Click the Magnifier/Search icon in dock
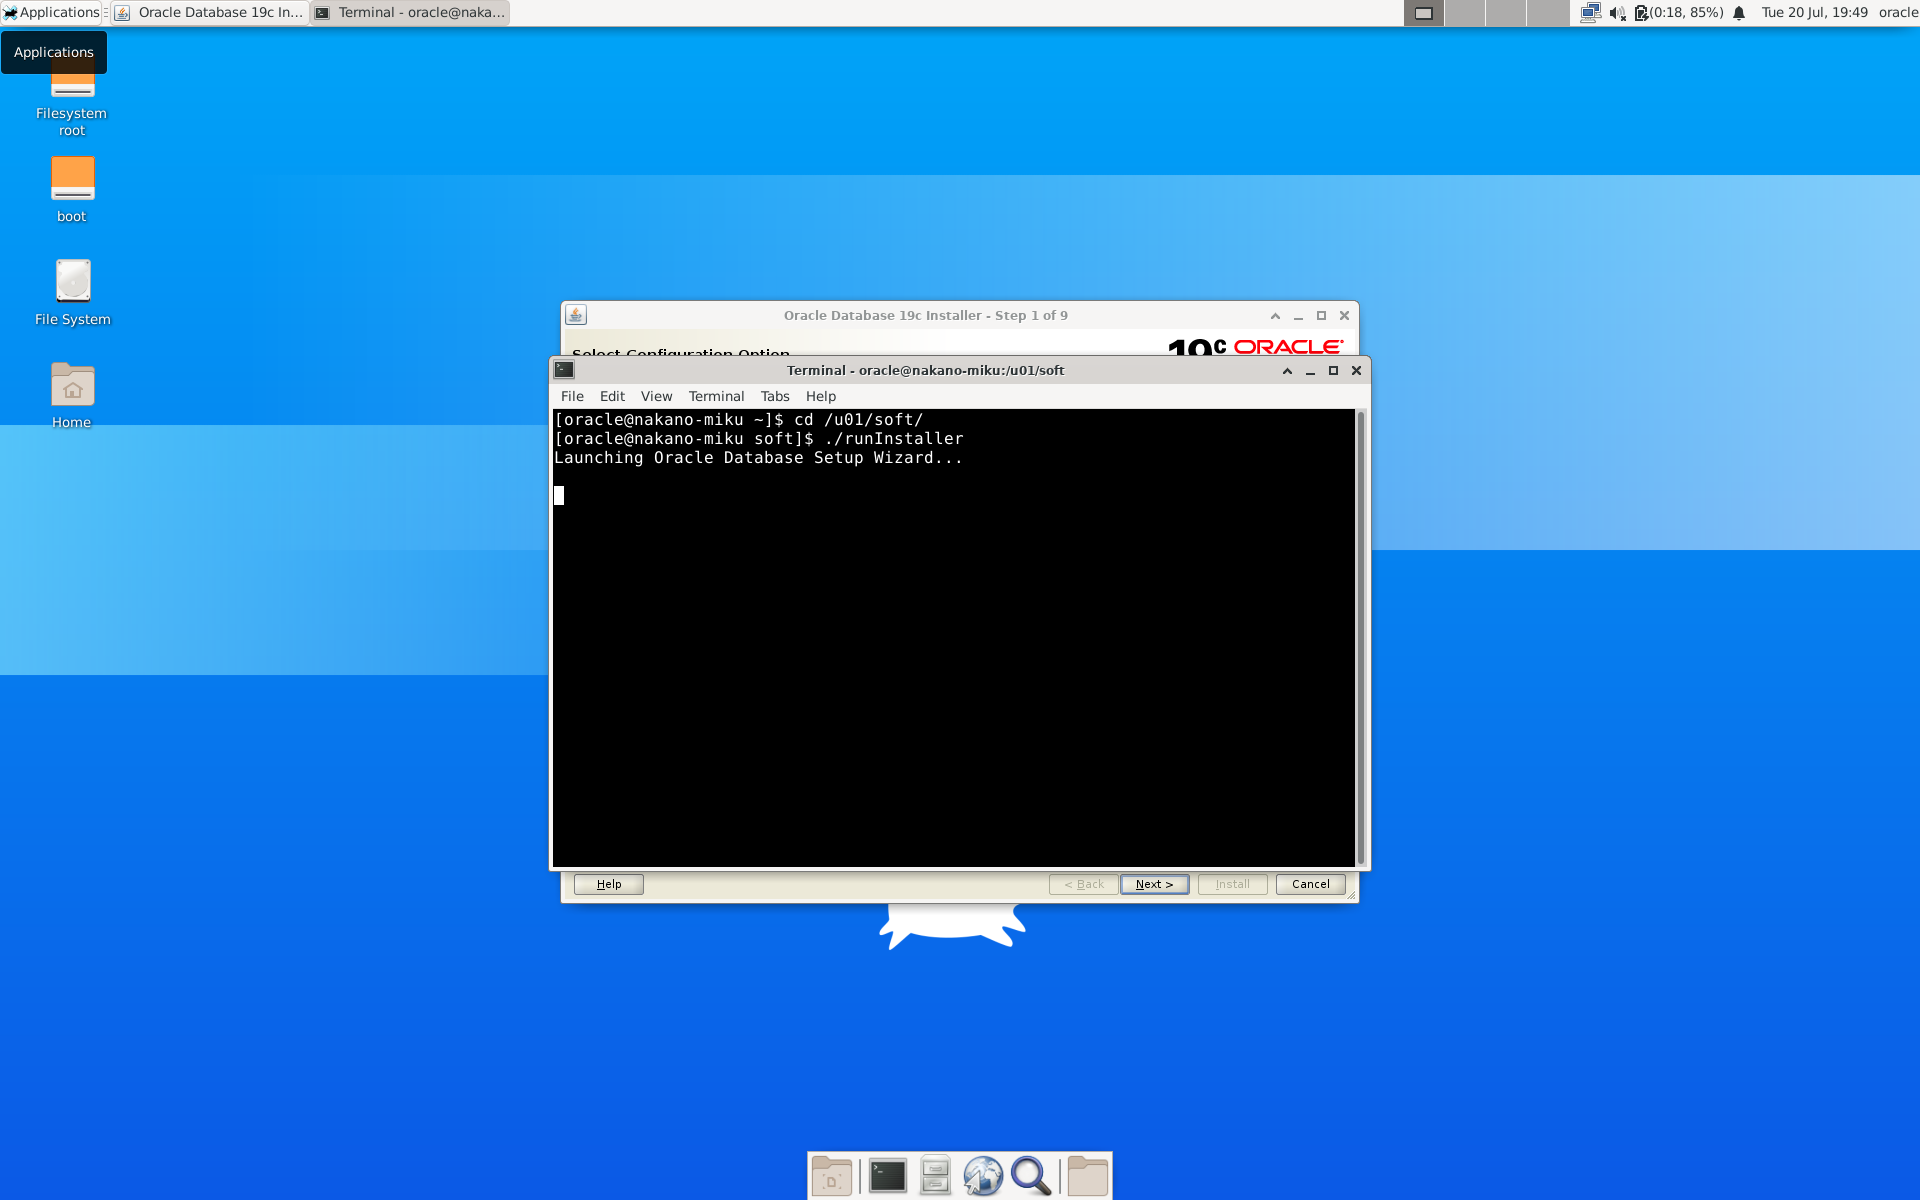This screenshot has height=1200, width=1920. [1033, 1174]
